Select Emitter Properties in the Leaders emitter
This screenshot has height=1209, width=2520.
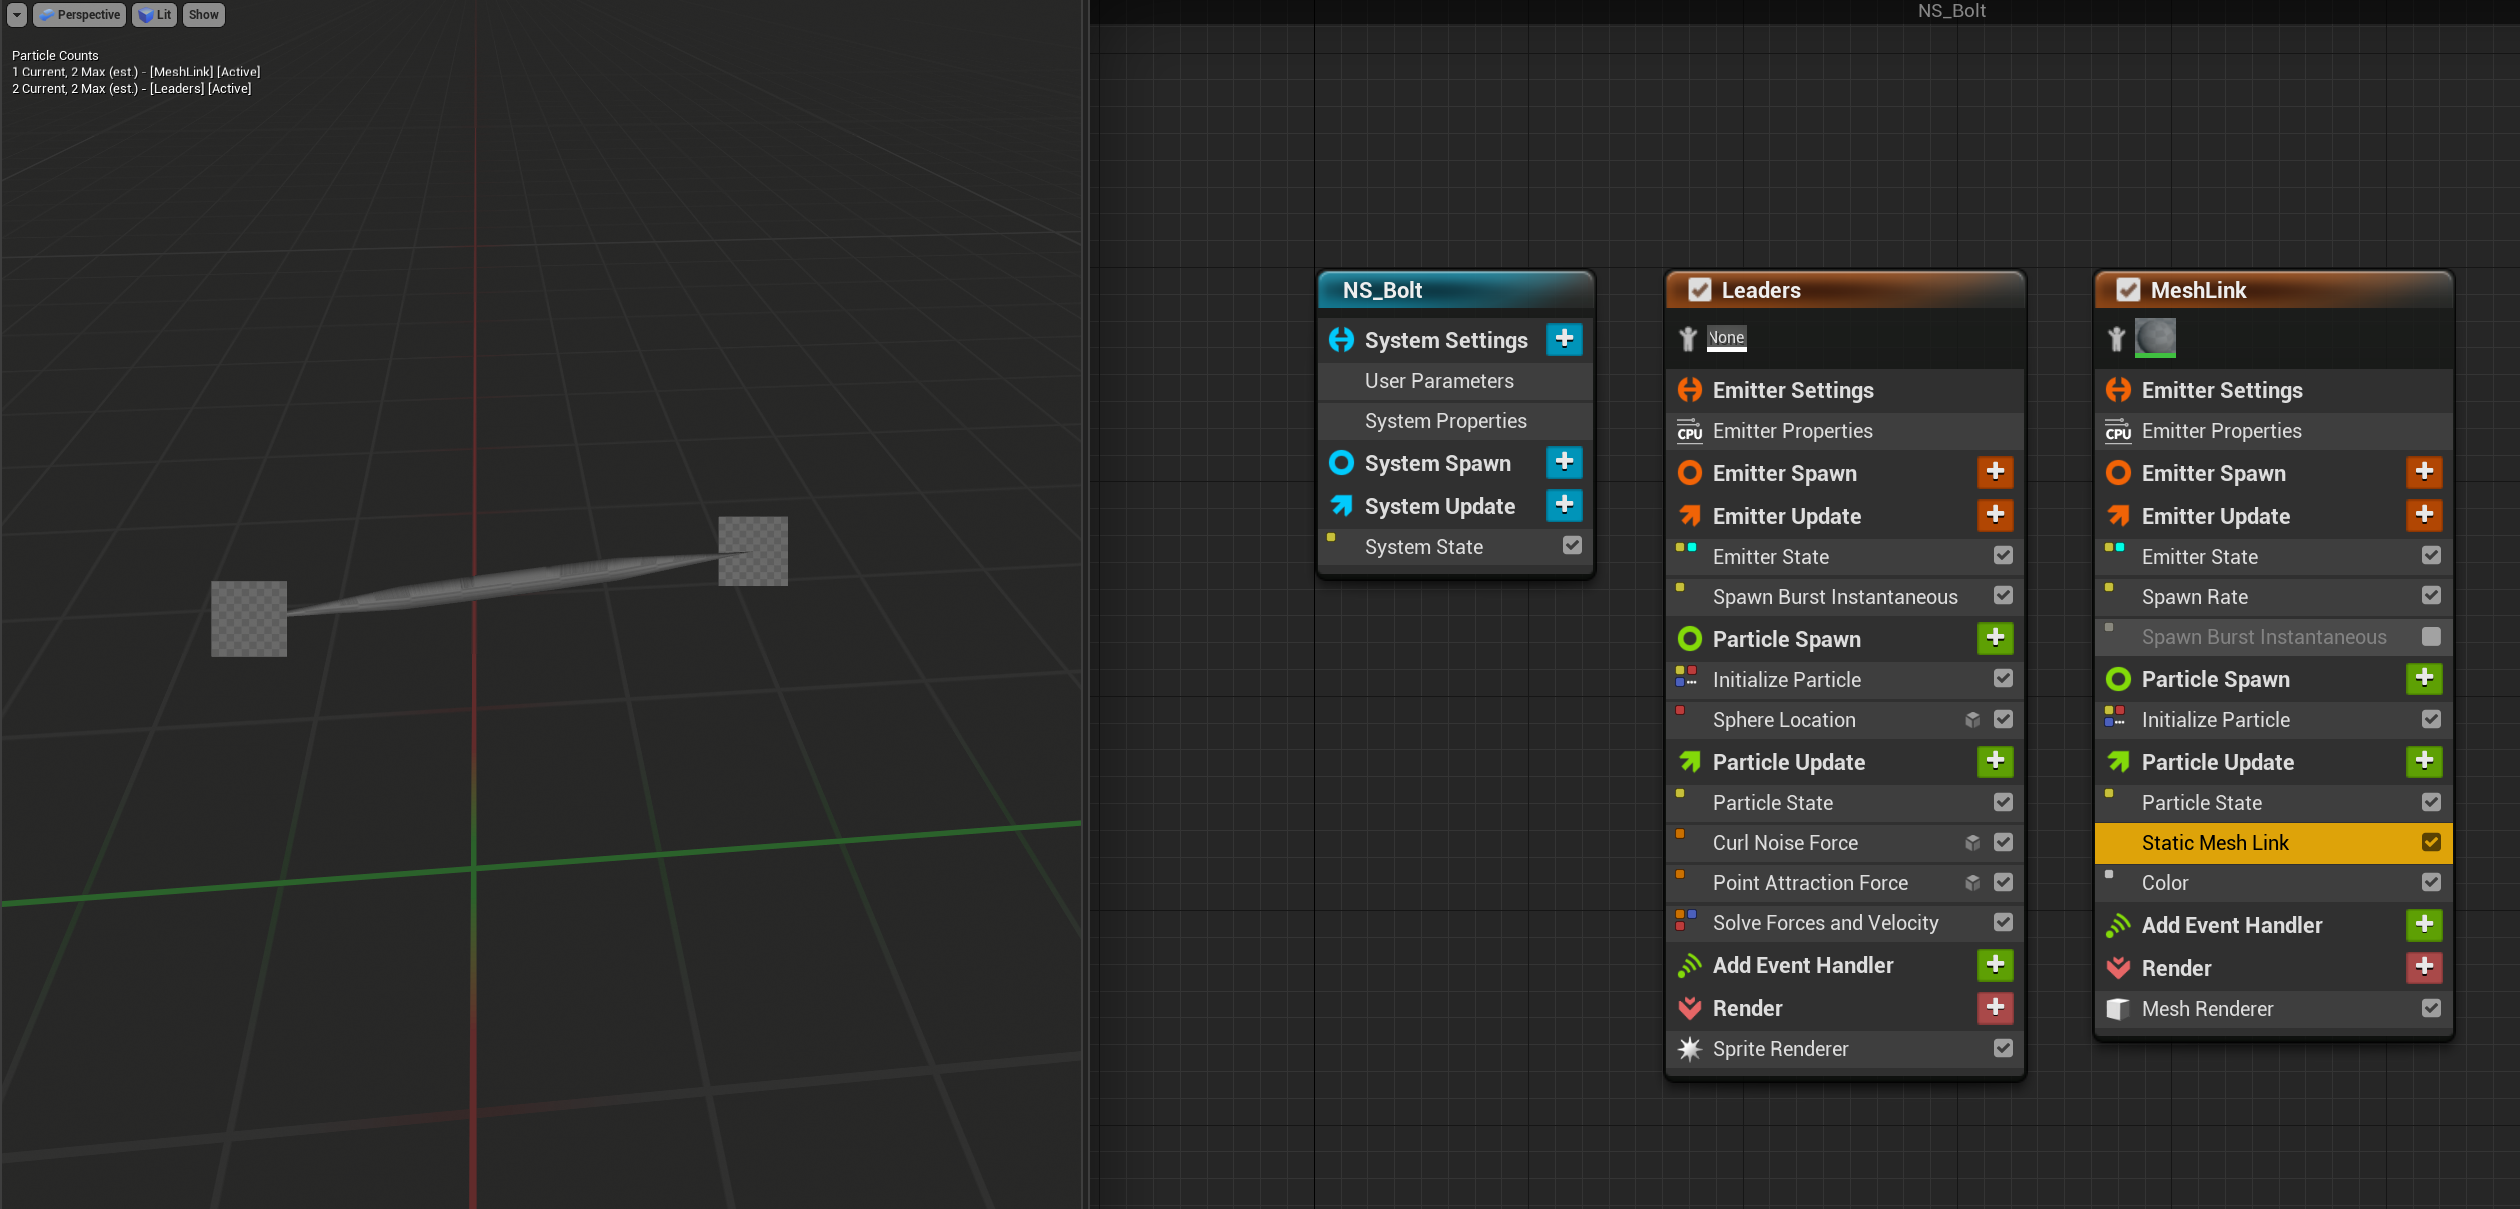[1792, 431]
